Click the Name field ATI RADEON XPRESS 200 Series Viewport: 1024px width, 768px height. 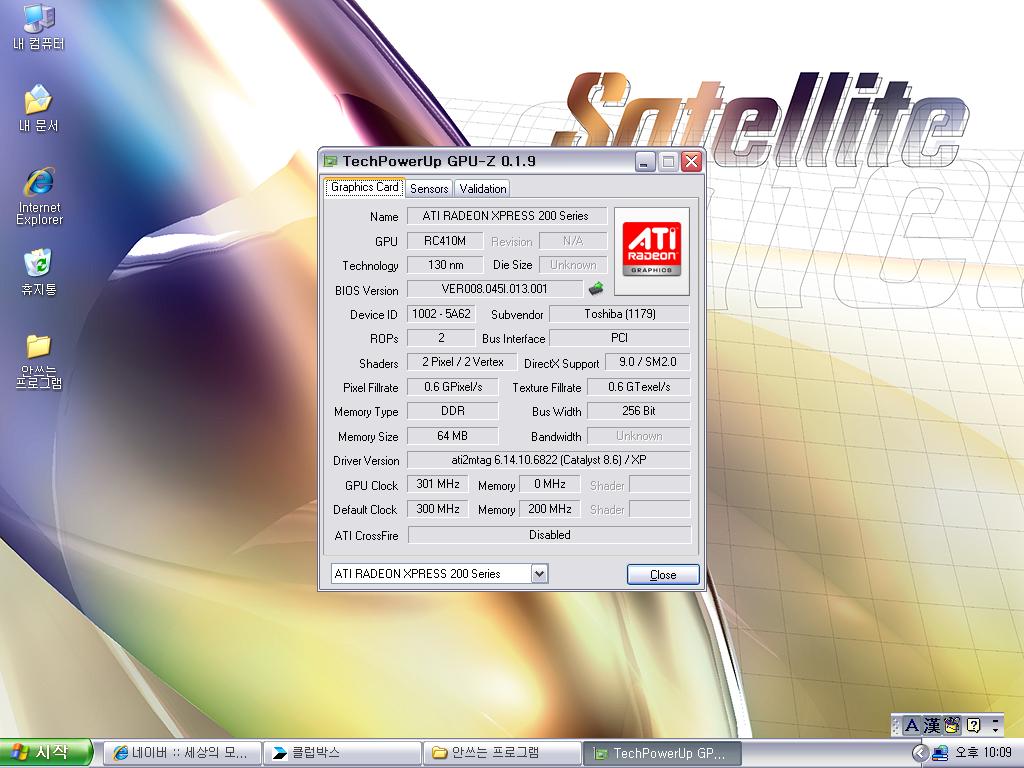click(x=506, y=216)
